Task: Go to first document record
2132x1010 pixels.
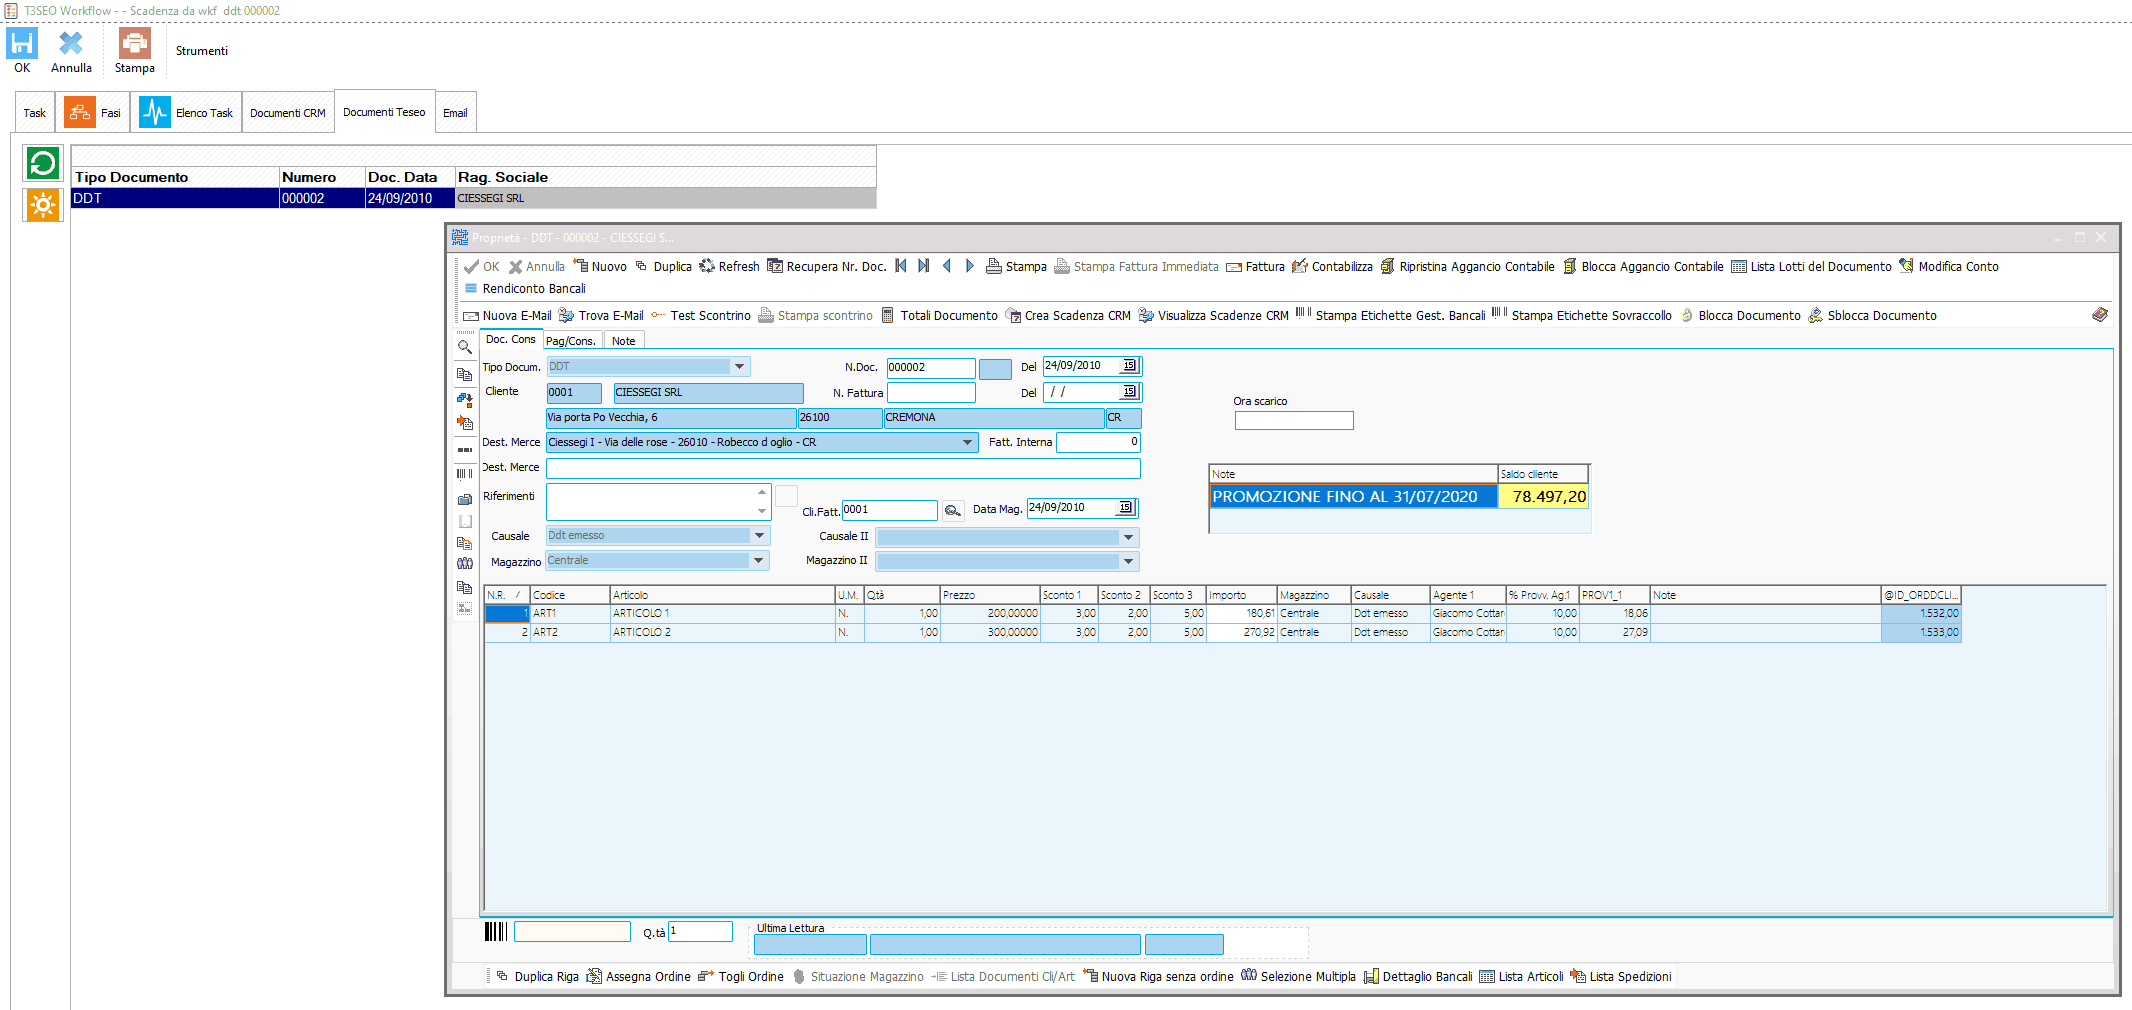Action: click(x=901, y=266)
